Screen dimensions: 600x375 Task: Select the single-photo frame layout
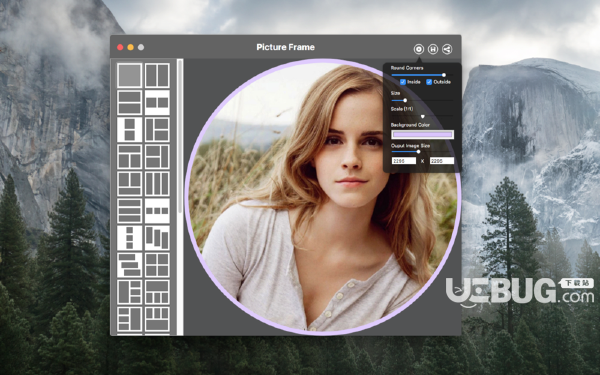point(129,75)
